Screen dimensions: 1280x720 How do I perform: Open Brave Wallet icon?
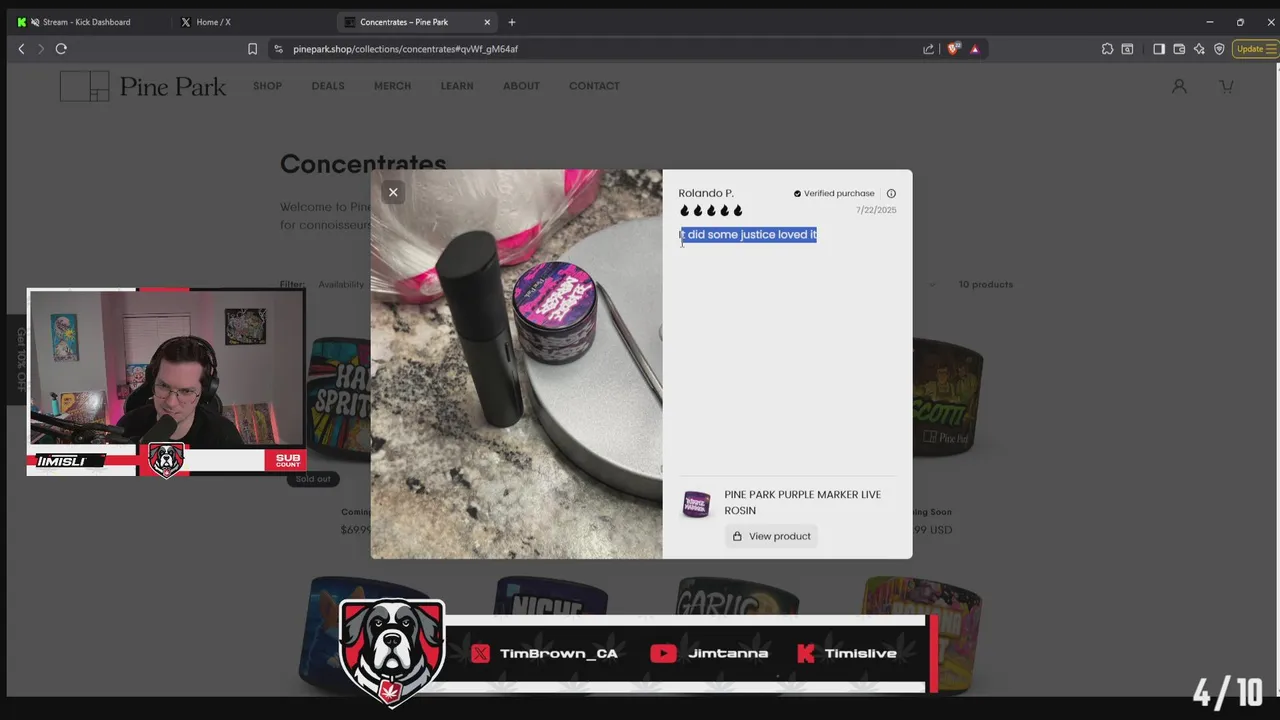tap(1179, 49)
